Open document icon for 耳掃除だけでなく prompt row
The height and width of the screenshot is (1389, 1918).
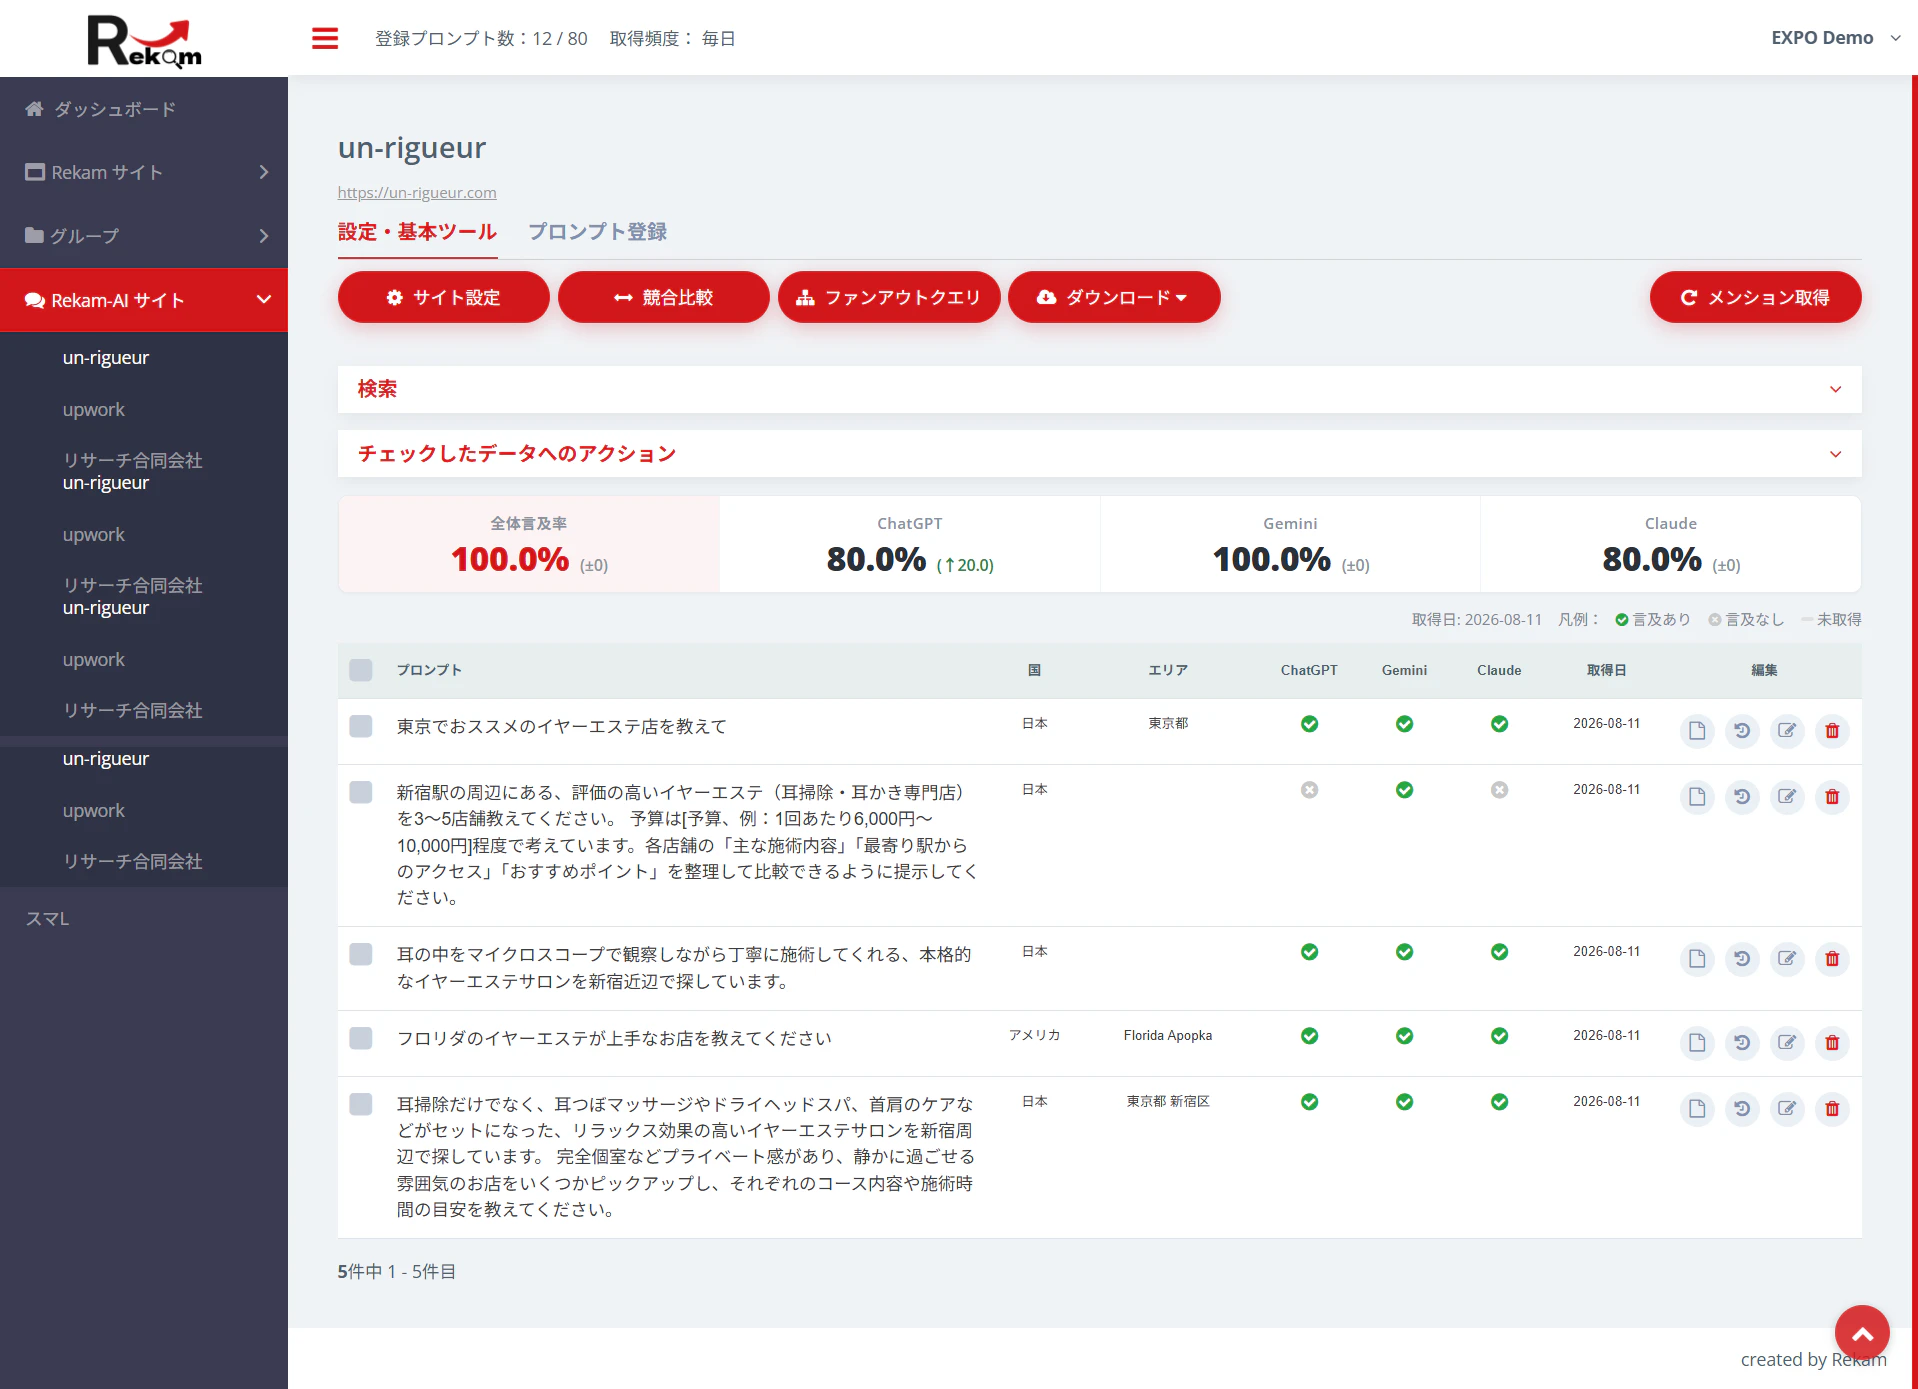pos(1697,1109)
